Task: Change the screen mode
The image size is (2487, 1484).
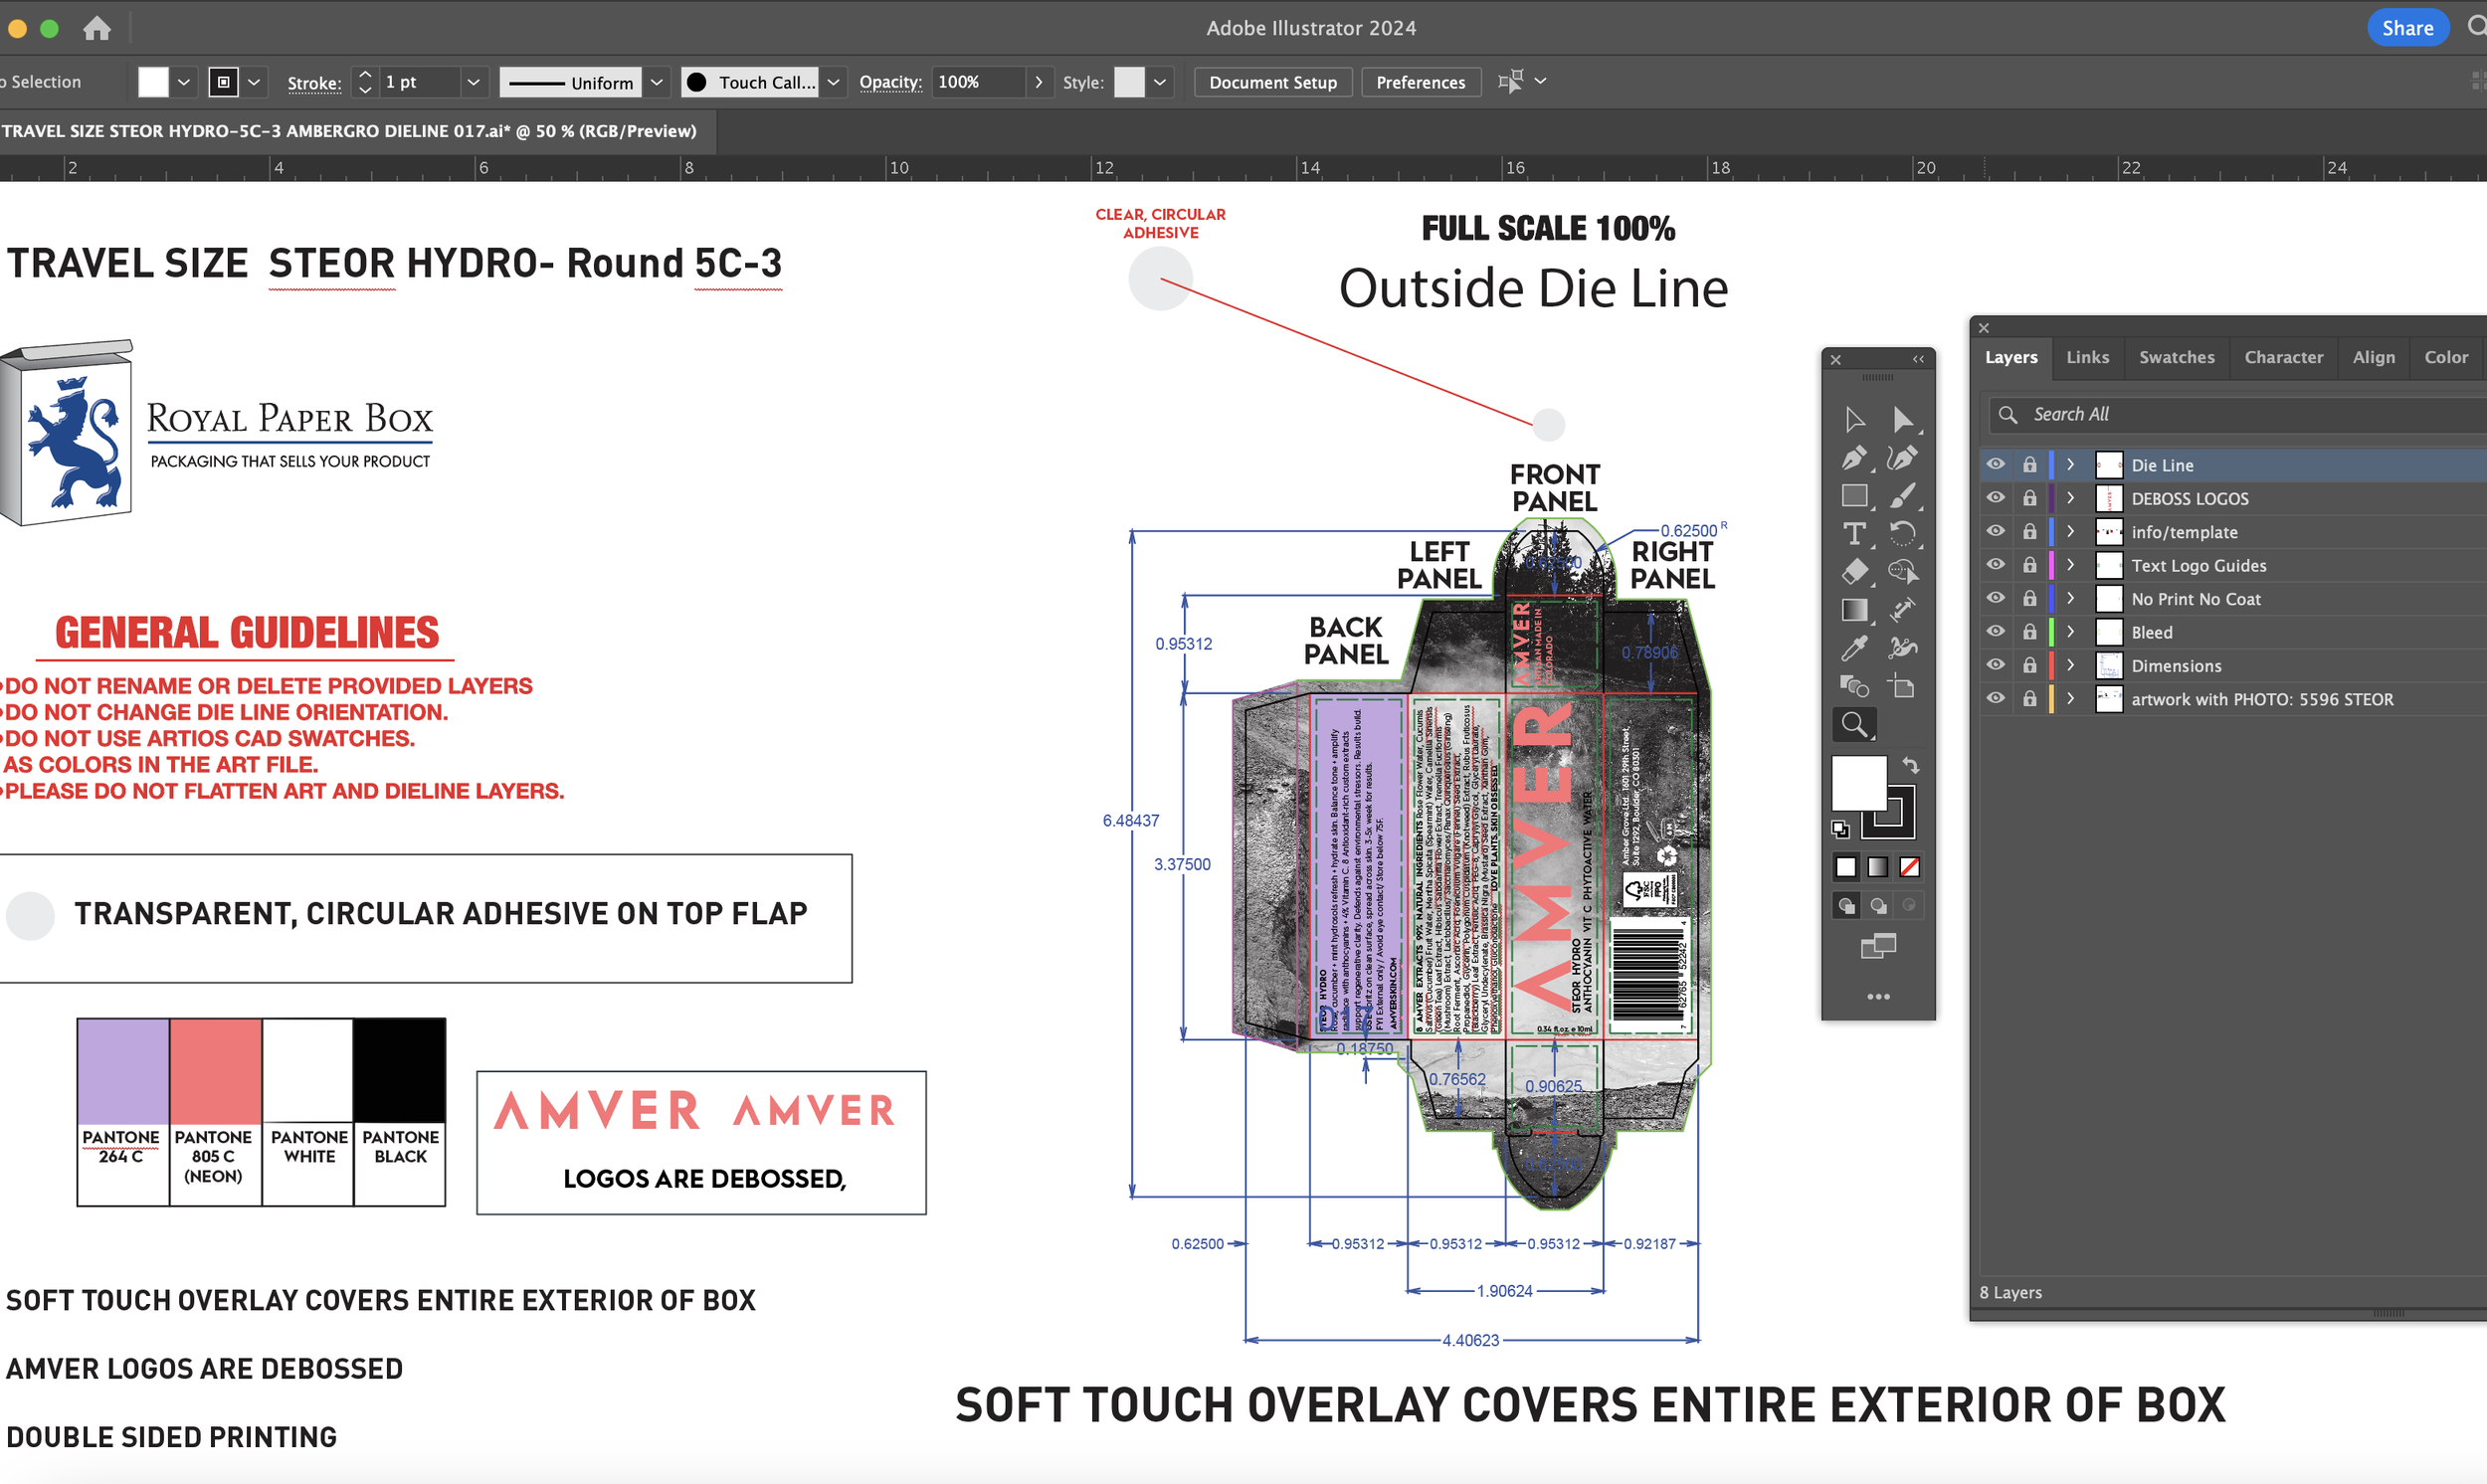Action: click(1878, 946)
